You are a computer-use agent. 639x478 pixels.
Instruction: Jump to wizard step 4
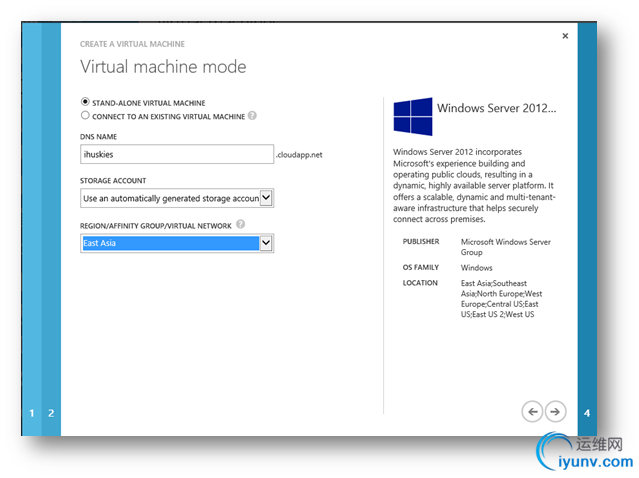click(587, 413)
